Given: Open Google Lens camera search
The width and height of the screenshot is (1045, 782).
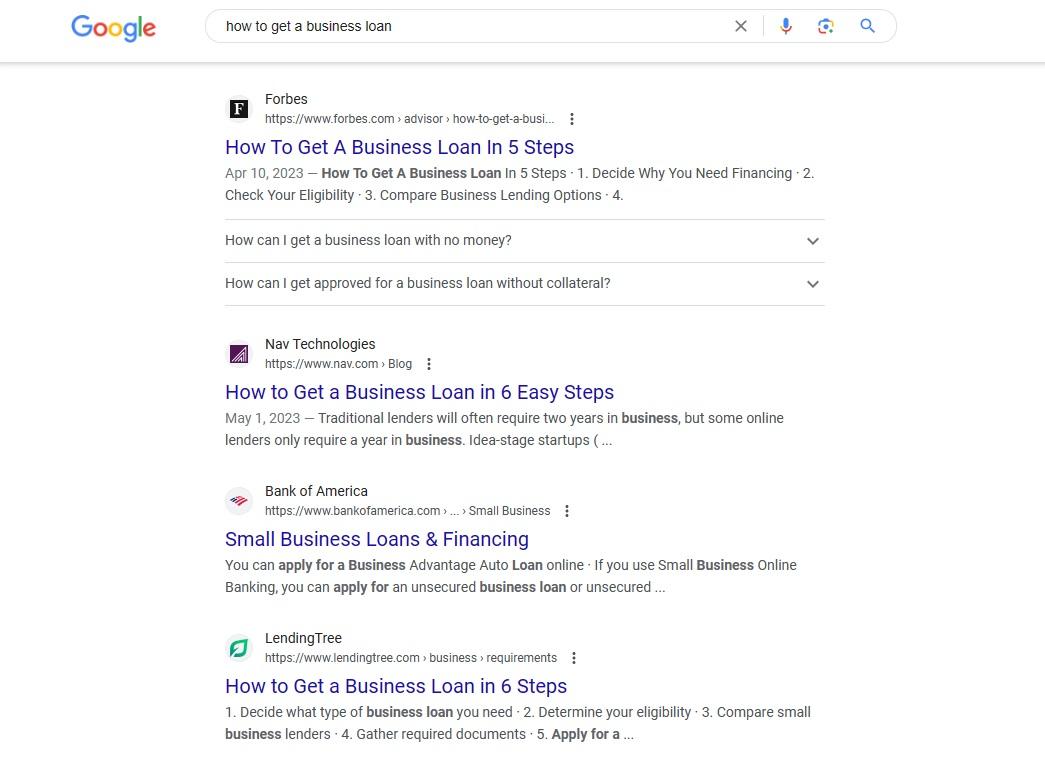Looking at the screenshot, I should point(826,26).
